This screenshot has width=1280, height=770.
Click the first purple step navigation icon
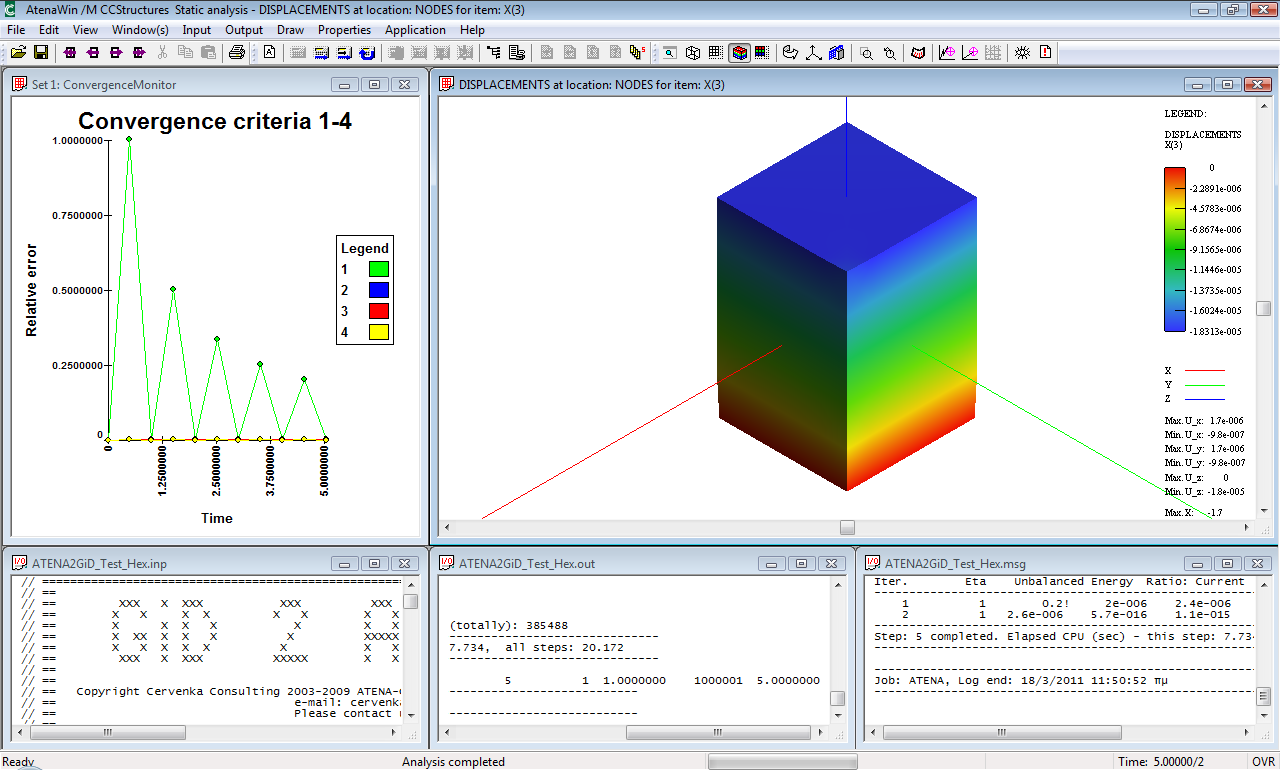tap(70, 52)
